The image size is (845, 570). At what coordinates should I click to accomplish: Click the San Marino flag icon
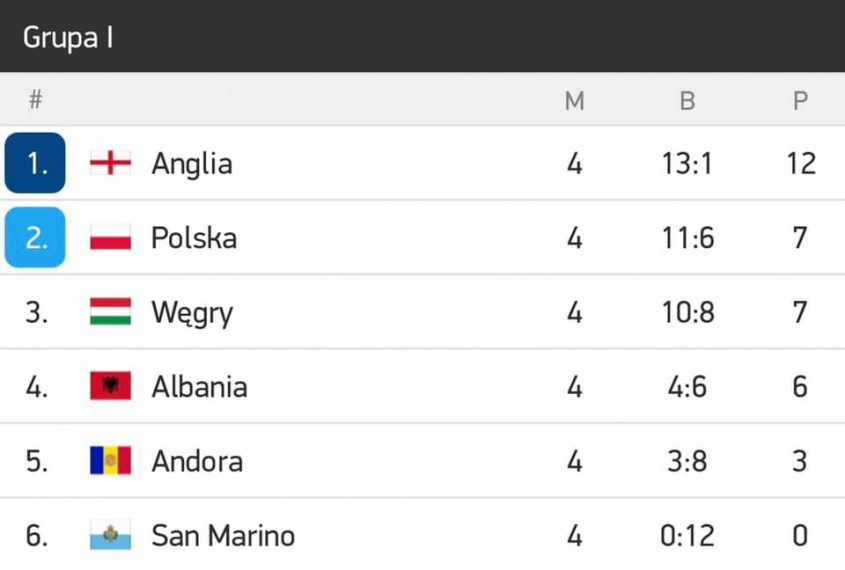coord(110,535)
